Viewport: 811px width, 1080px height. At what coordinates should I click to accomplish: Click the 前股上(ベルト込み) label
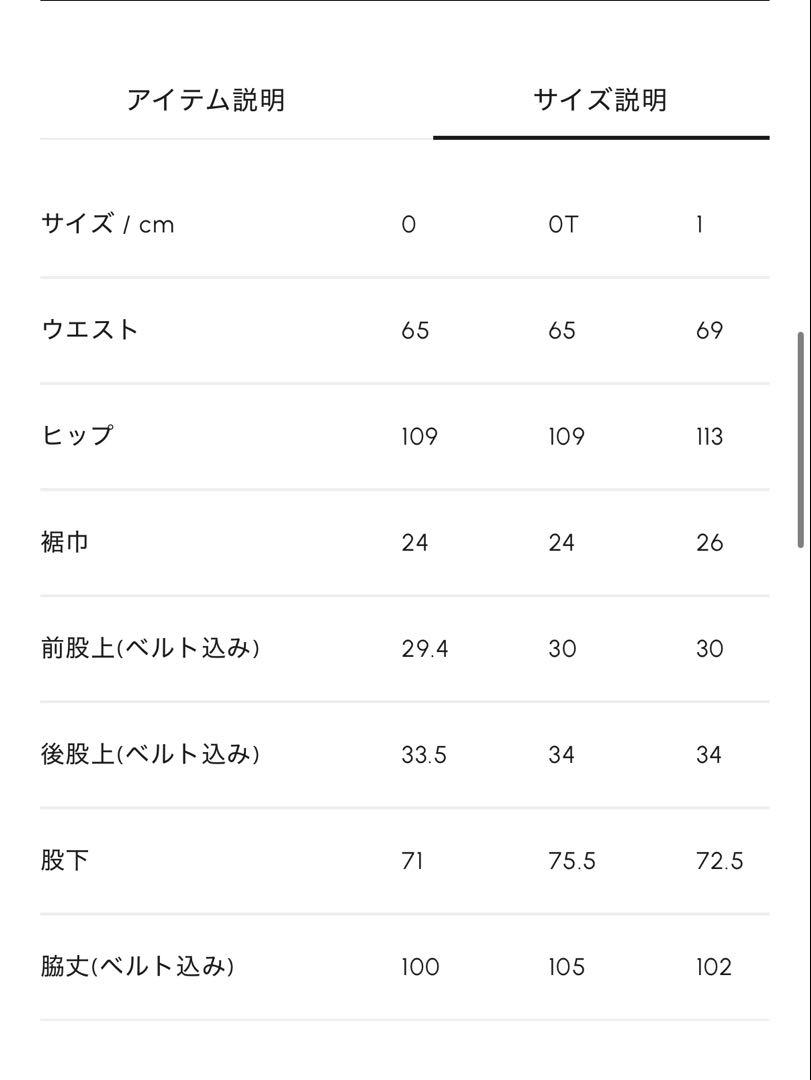click(150, 648)
